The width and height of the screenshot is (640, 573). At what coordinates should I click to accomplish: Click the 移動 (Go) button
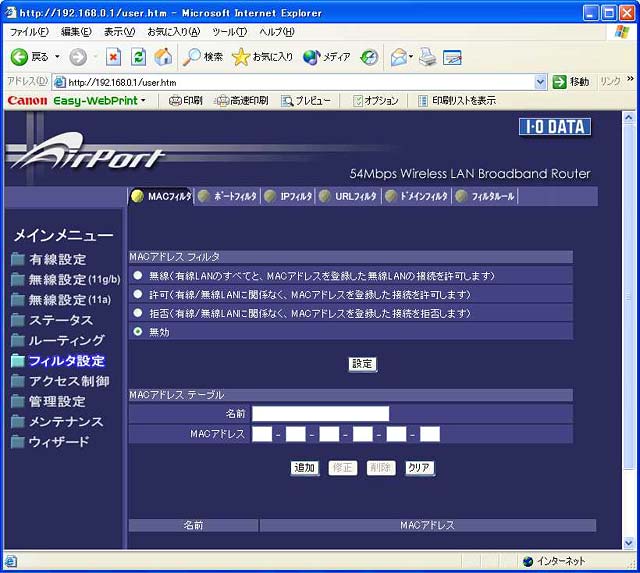coord(571,82)
